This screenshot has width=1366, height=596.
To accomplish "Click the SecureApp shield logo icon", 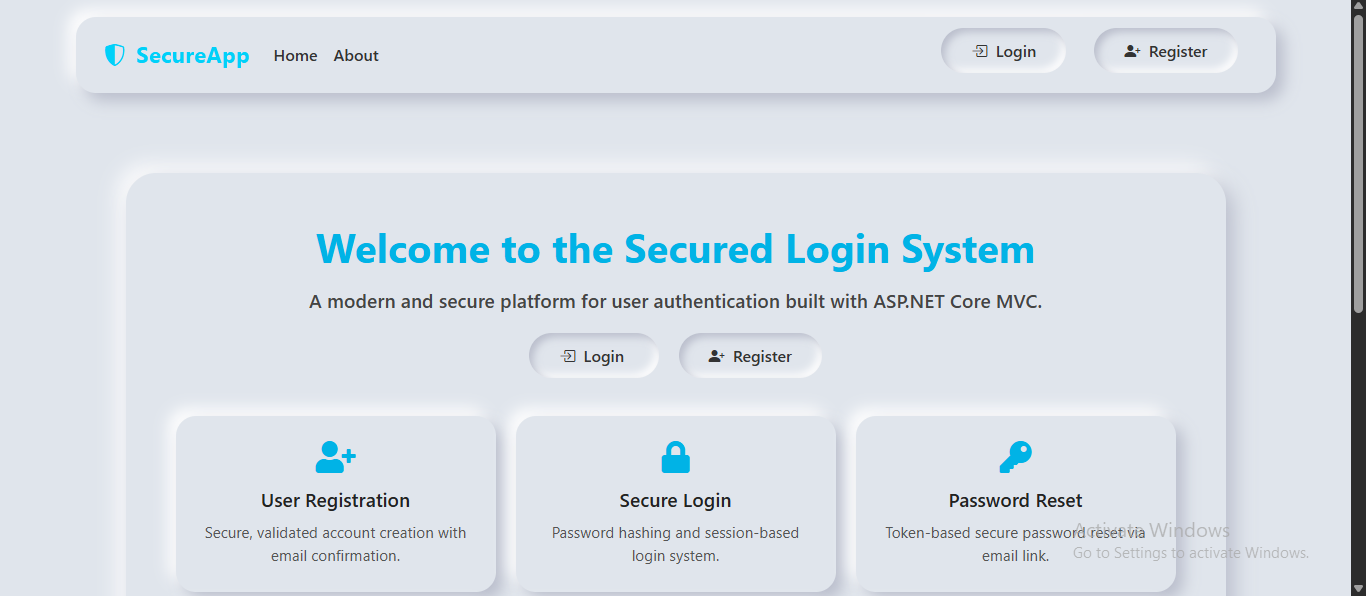I will coord(115,55).
